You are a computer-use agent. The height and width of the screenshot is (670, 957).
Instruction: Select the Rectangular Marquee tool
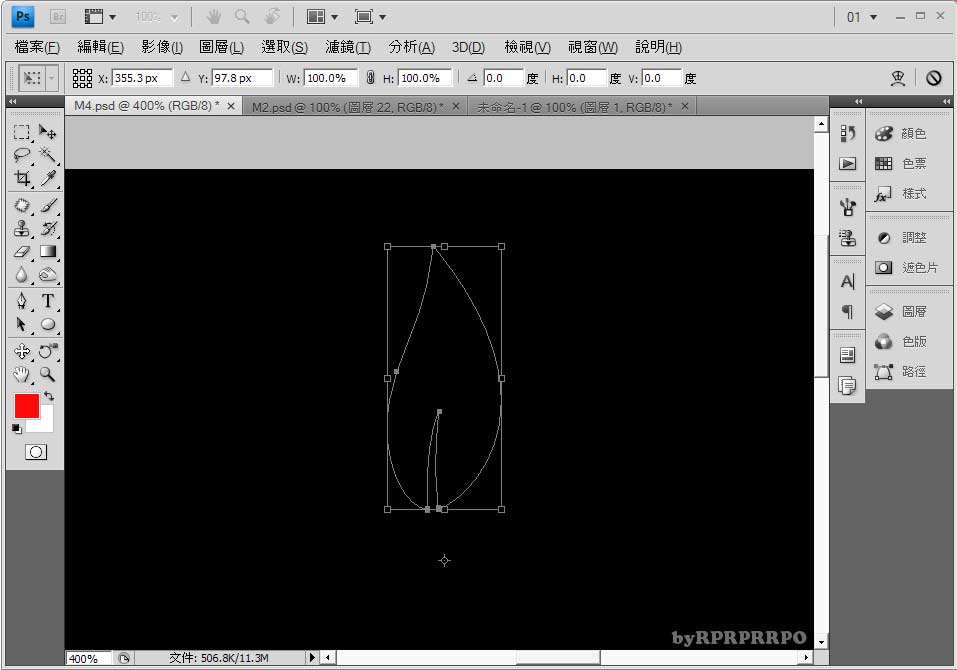point(22,132)
